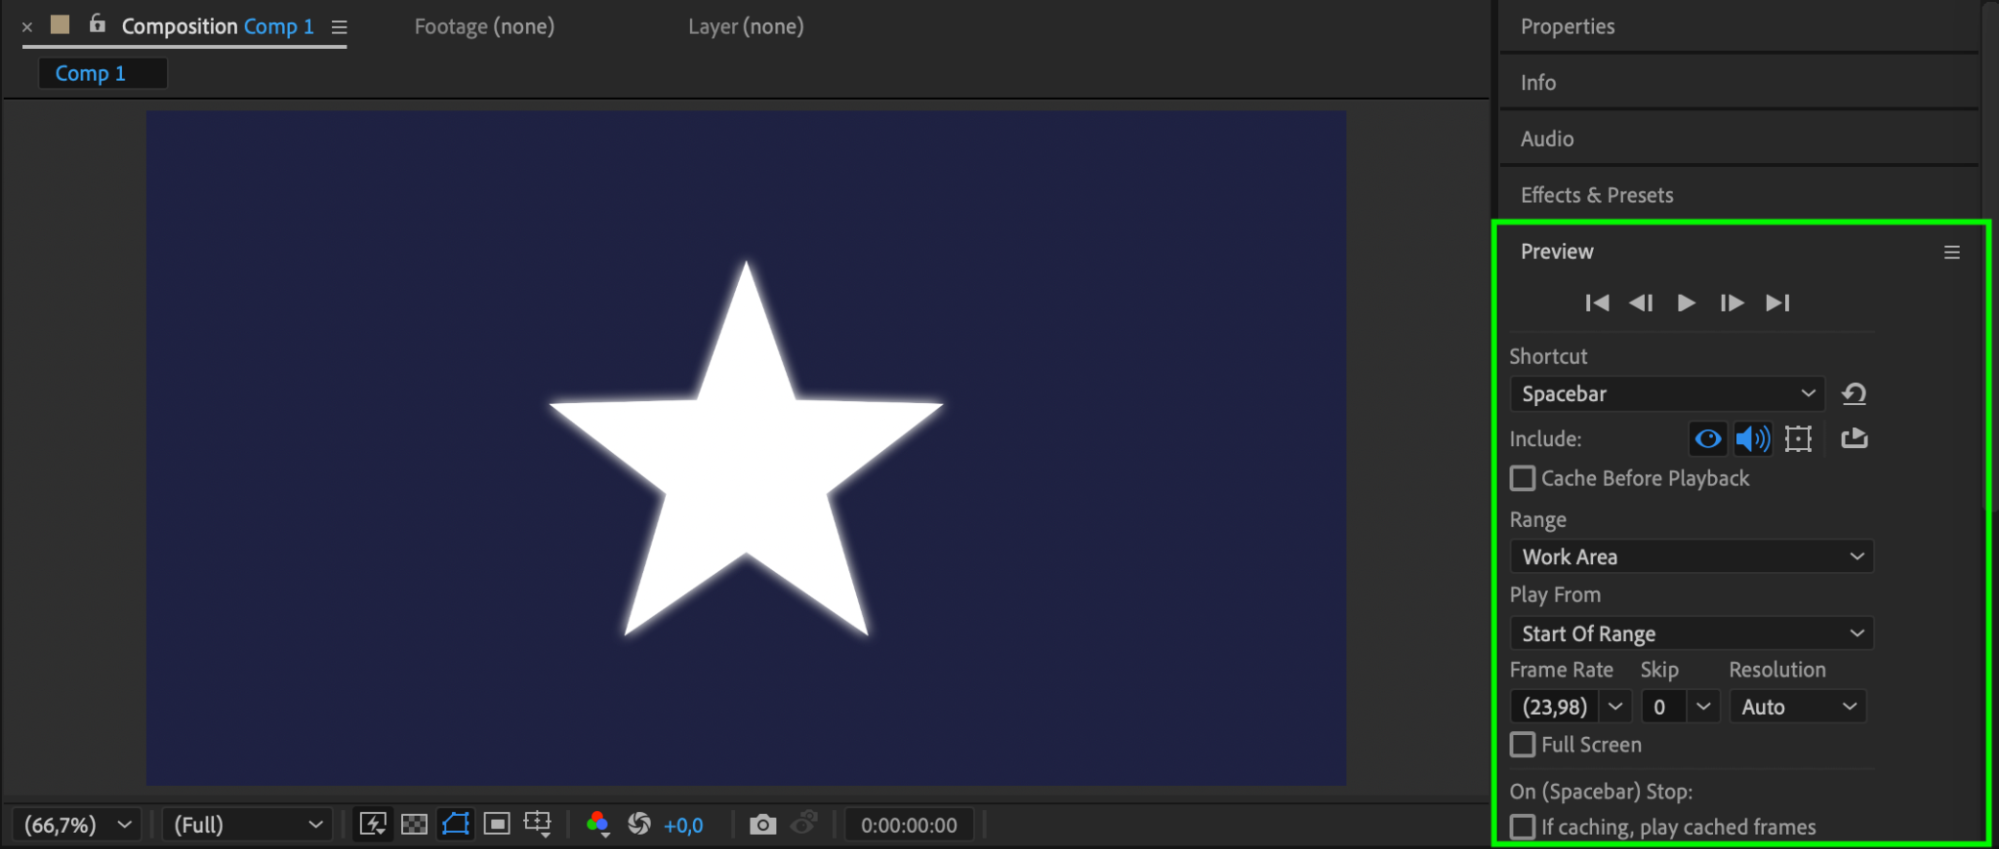Reset the preview shortcut settings icon
Image resolution: width=1999 pixels, height=850 pixels.
tap(1854, 394)
